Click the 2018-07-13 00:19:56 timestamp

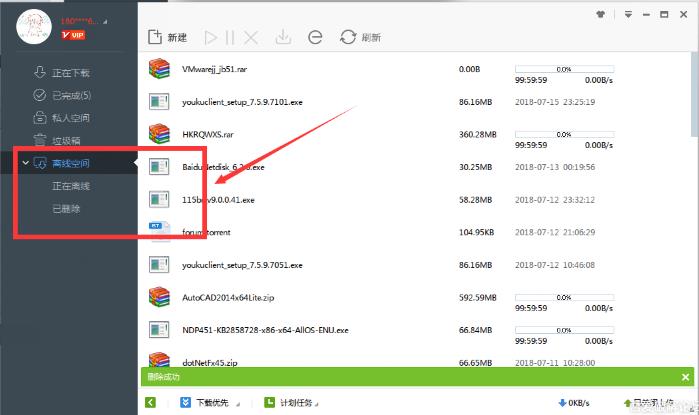coord(555,167)
